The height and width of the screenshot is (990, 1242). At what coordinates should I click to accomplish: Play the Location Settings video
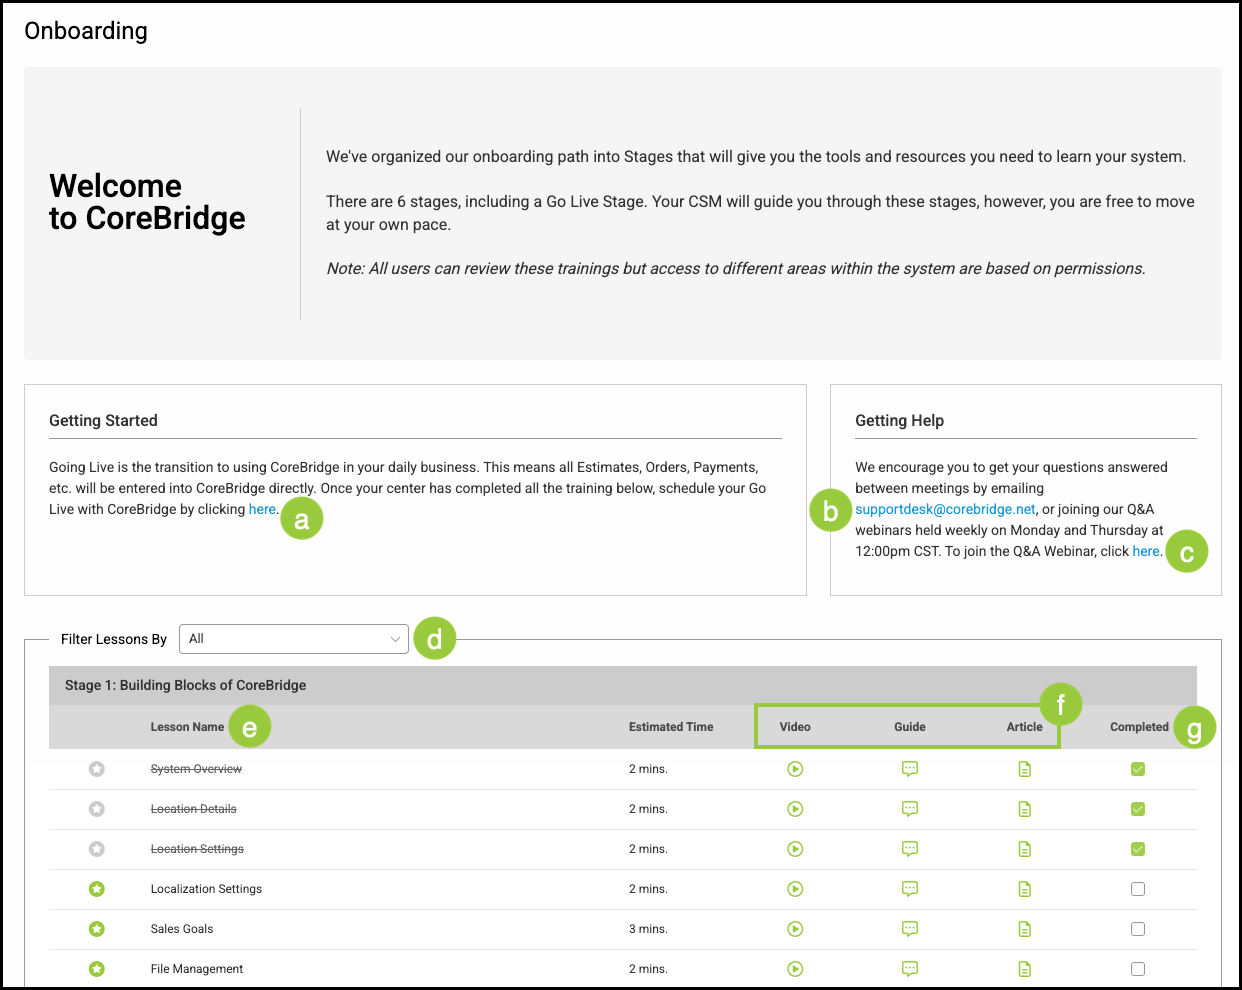click(x=795, y=849)
